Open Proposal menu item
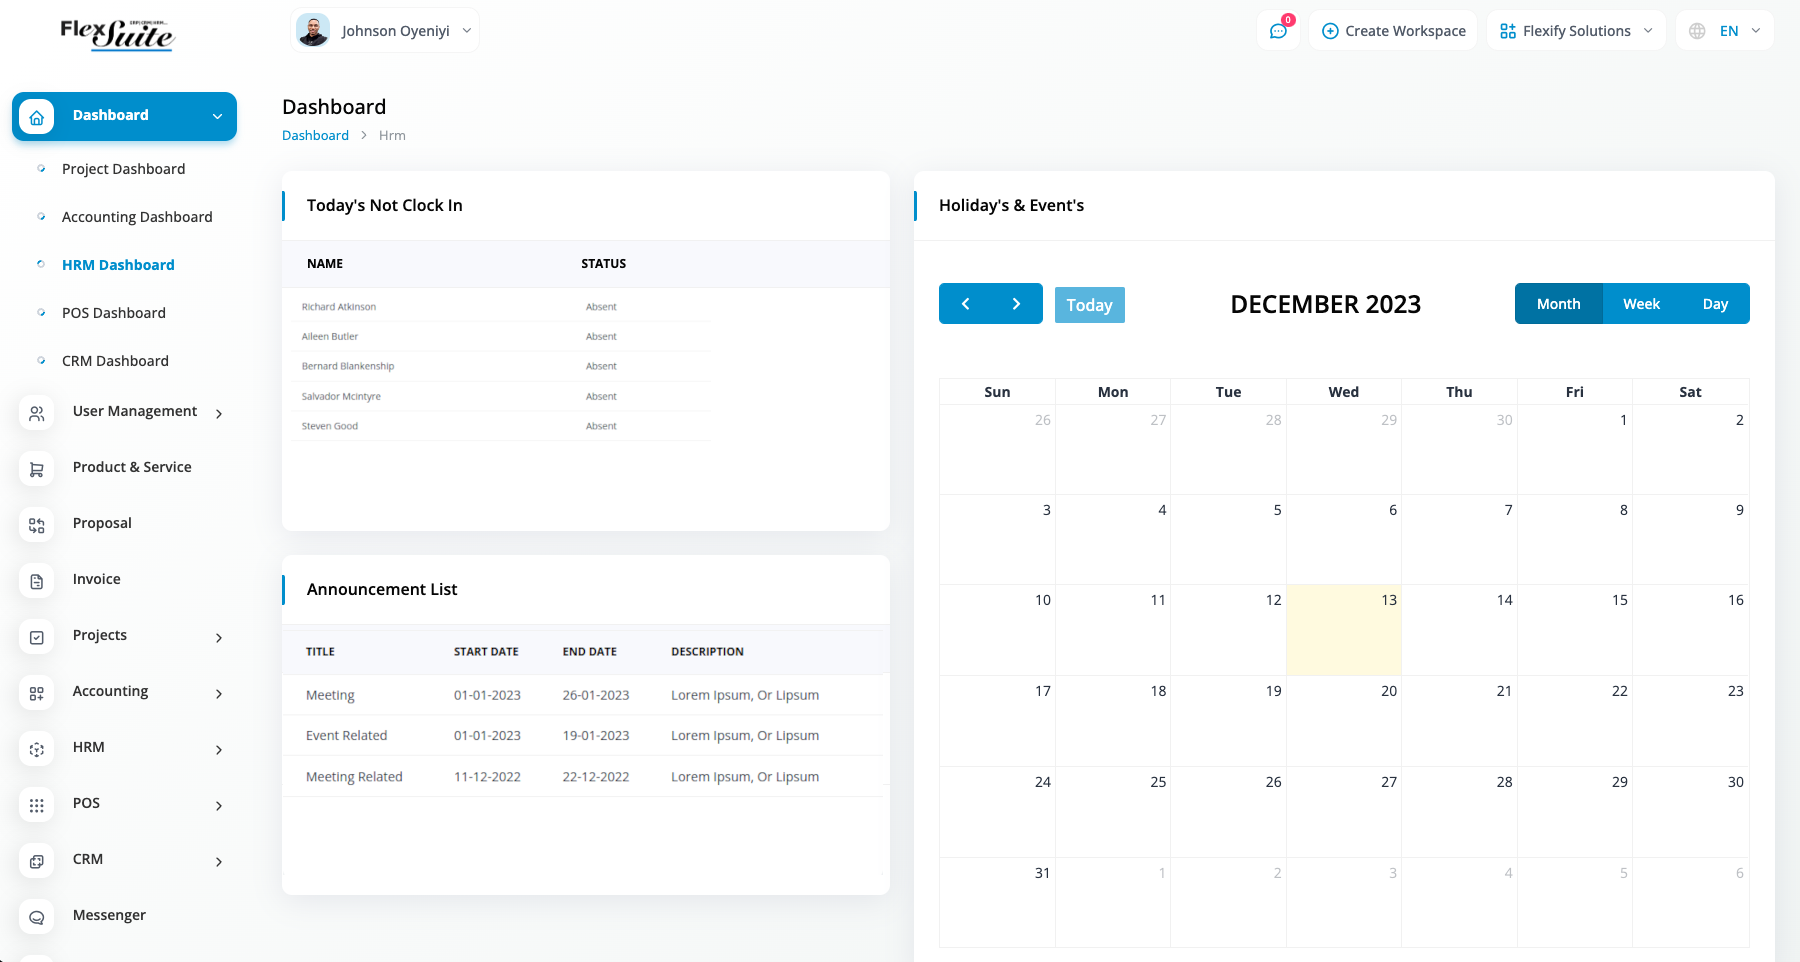This screenshot has width=1800, height=962. tap(102, 523)
